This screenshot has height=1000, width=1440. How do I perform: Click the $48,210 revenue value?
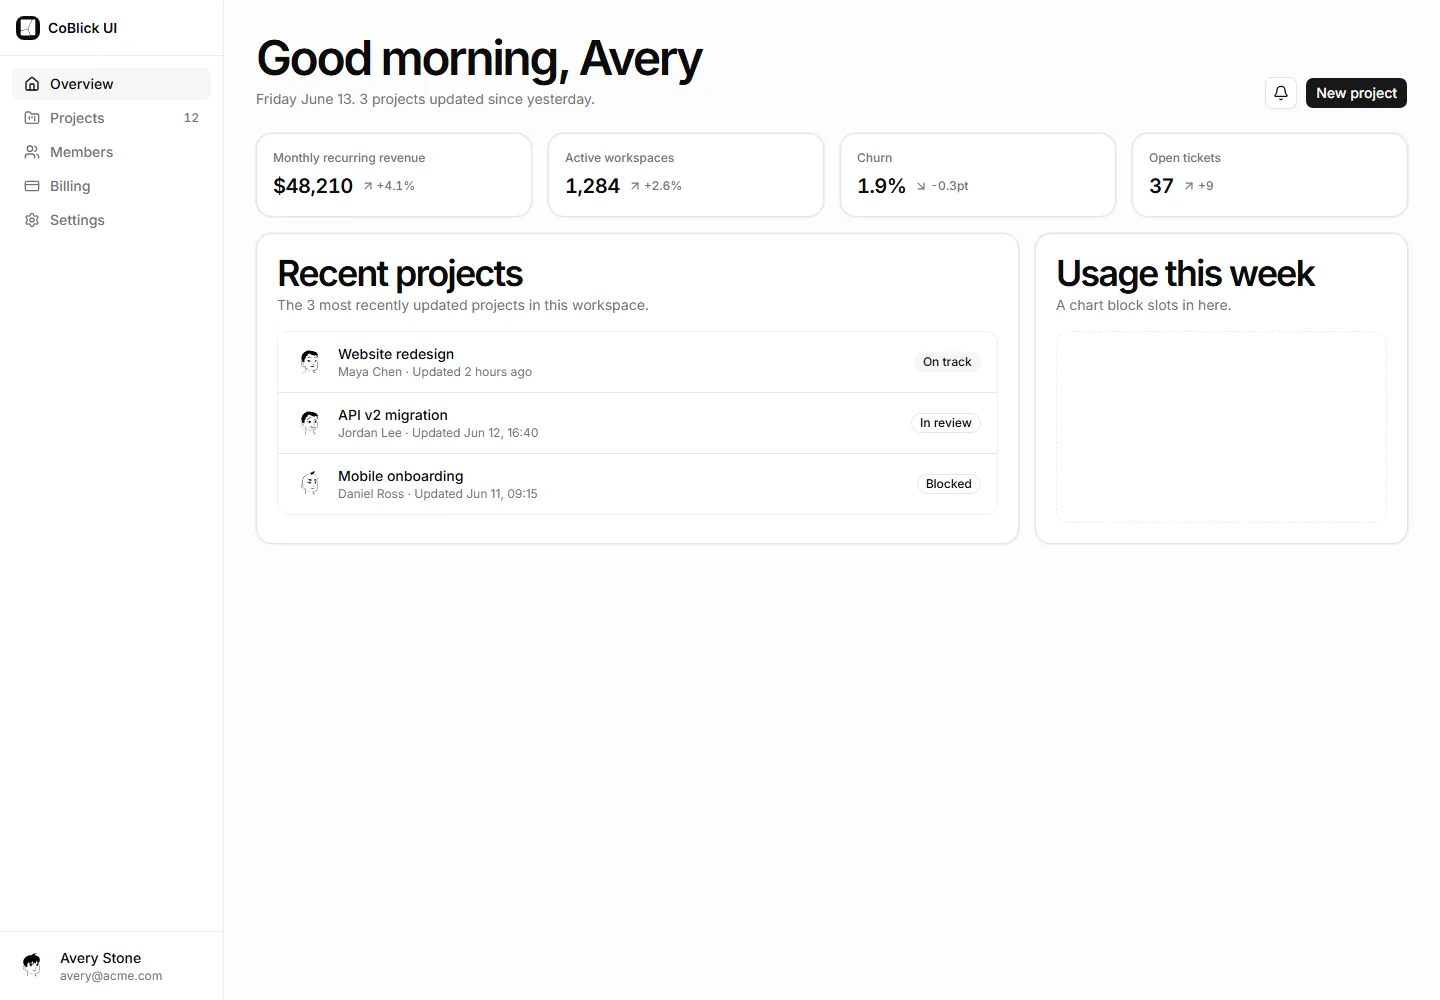(x=313, y=186)
